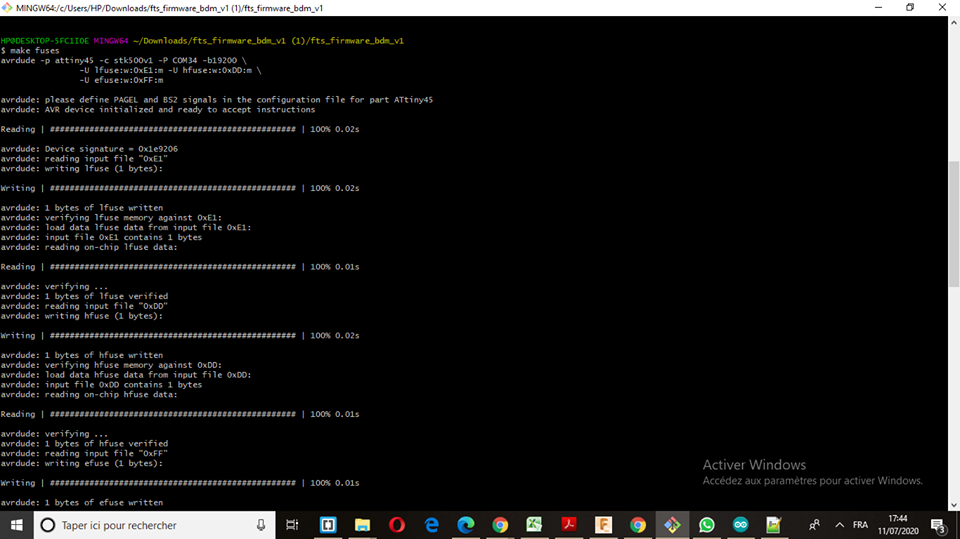Click the taskbar search box
The height and width of the screenshot is (539, 960).
pos(154,525)
